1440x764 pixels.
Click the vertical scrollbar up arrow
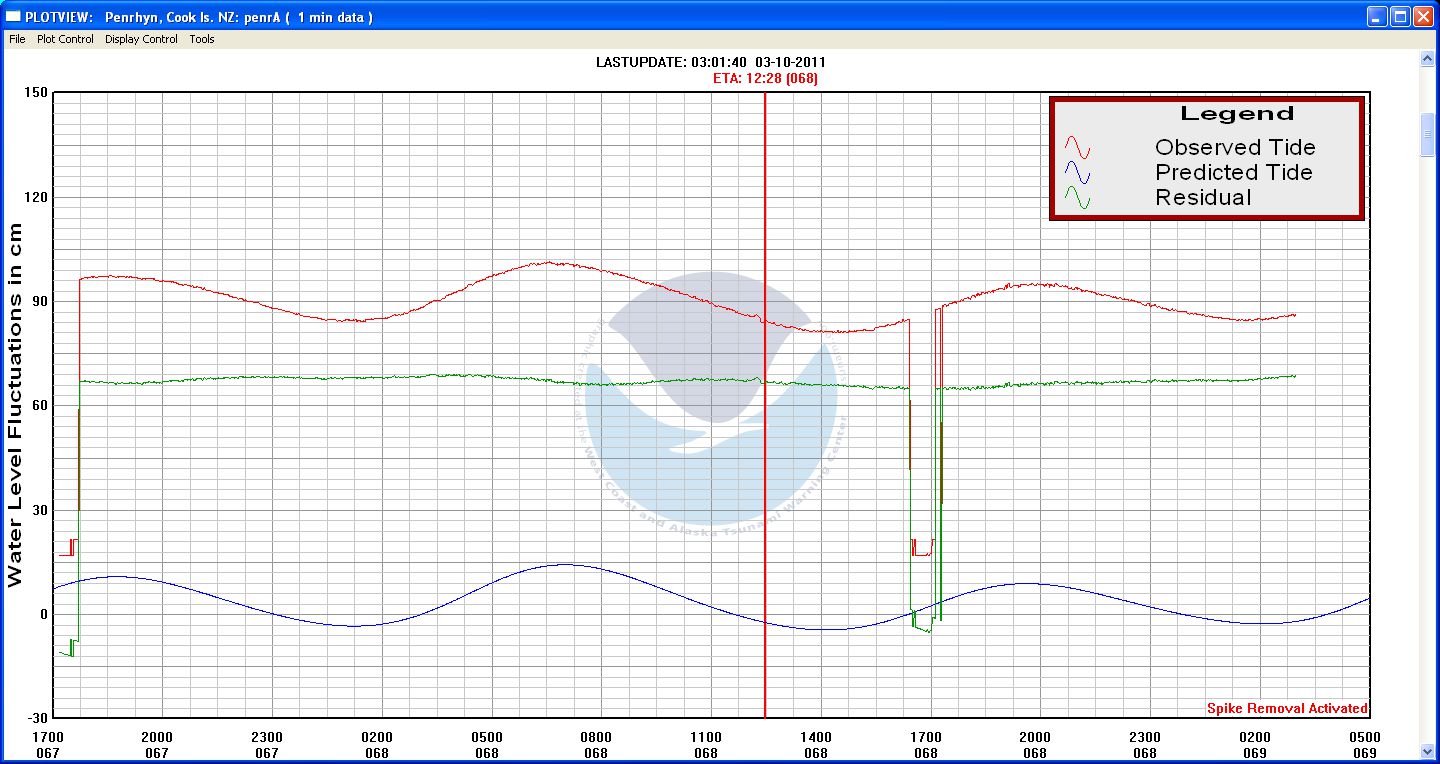point(1428,60)
